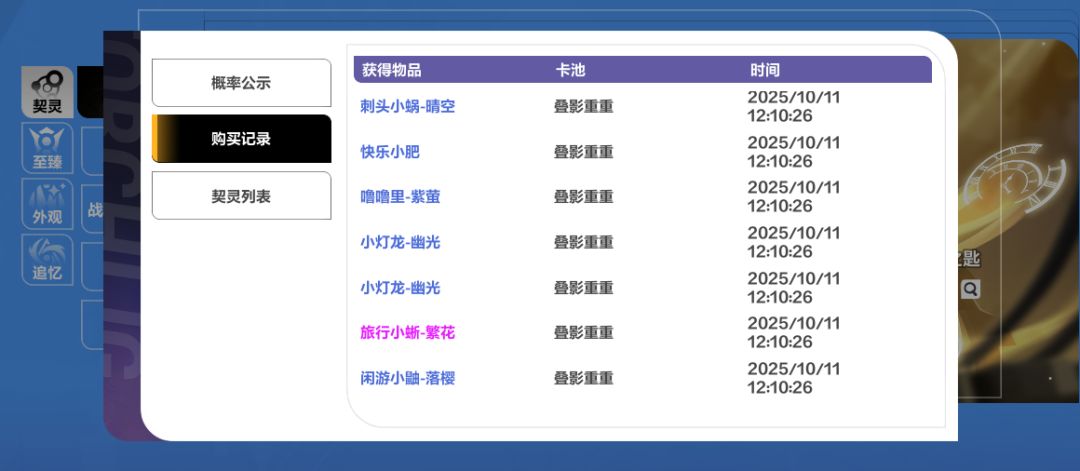Click the timestamp in the 噜噜里-紫萤 row

click(794, 197)
